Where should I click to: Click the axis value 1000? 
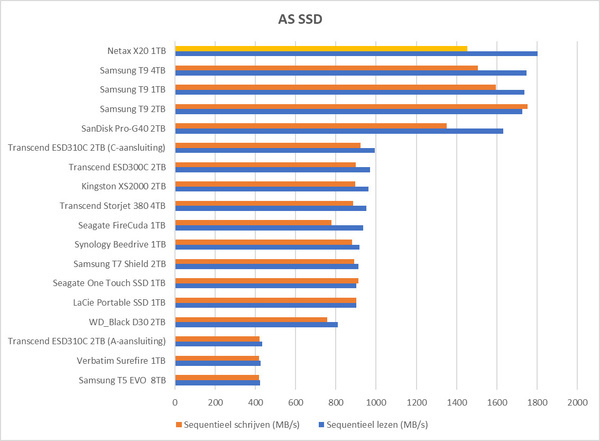(376, 403)
